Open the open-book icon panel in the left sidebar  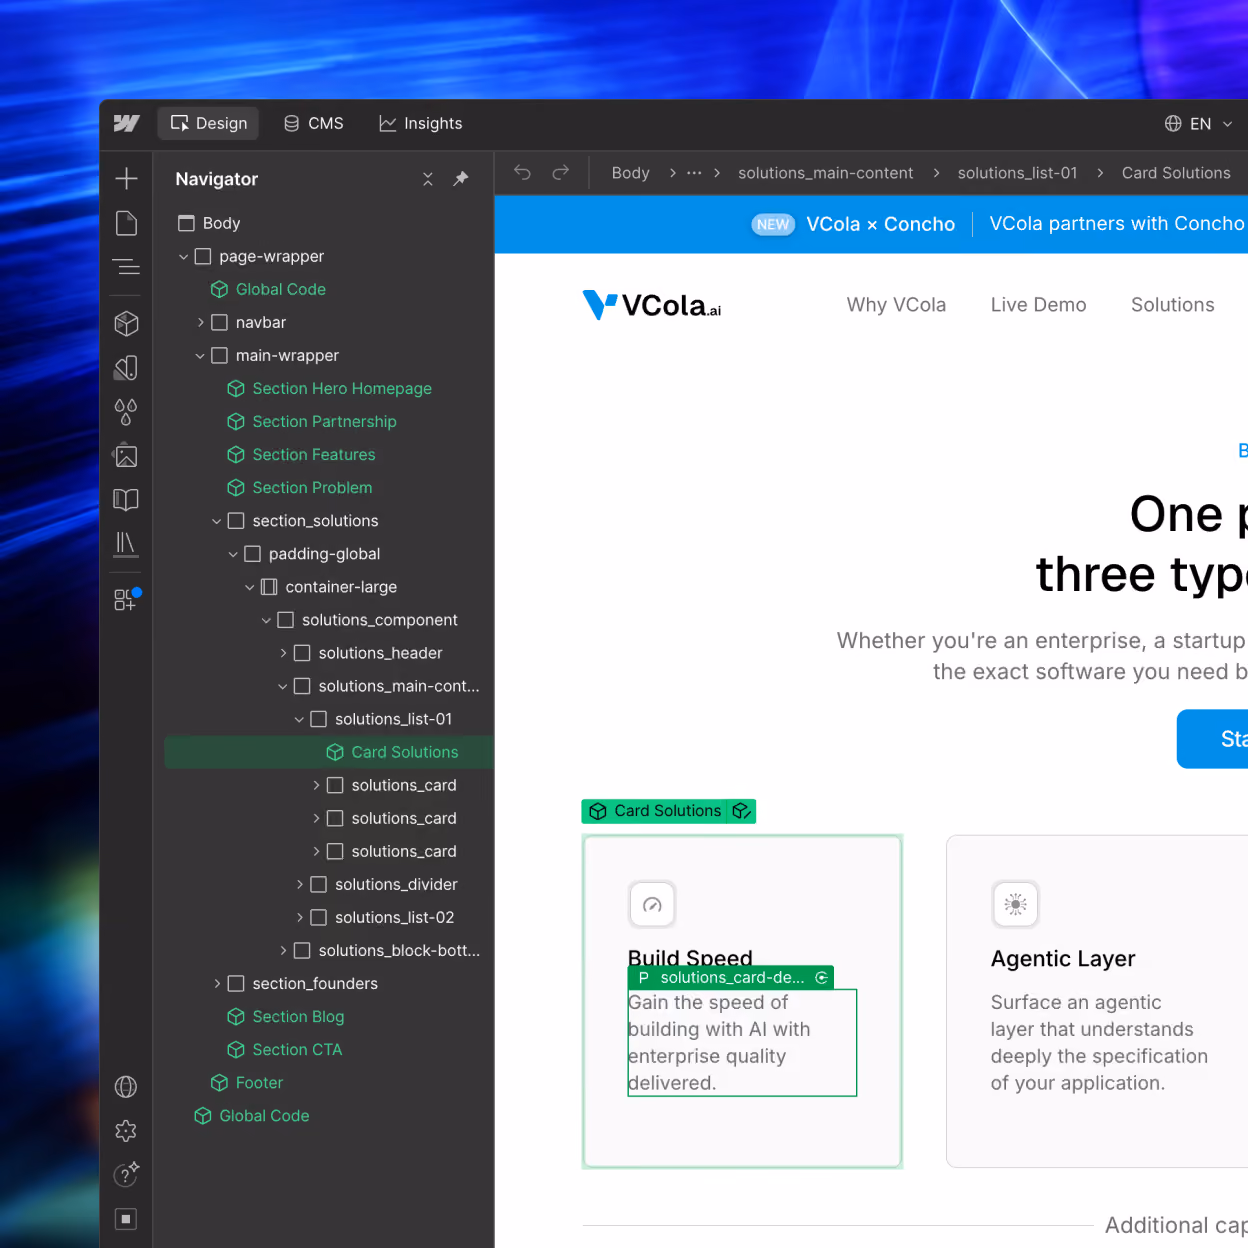click(x=126, y=499)
